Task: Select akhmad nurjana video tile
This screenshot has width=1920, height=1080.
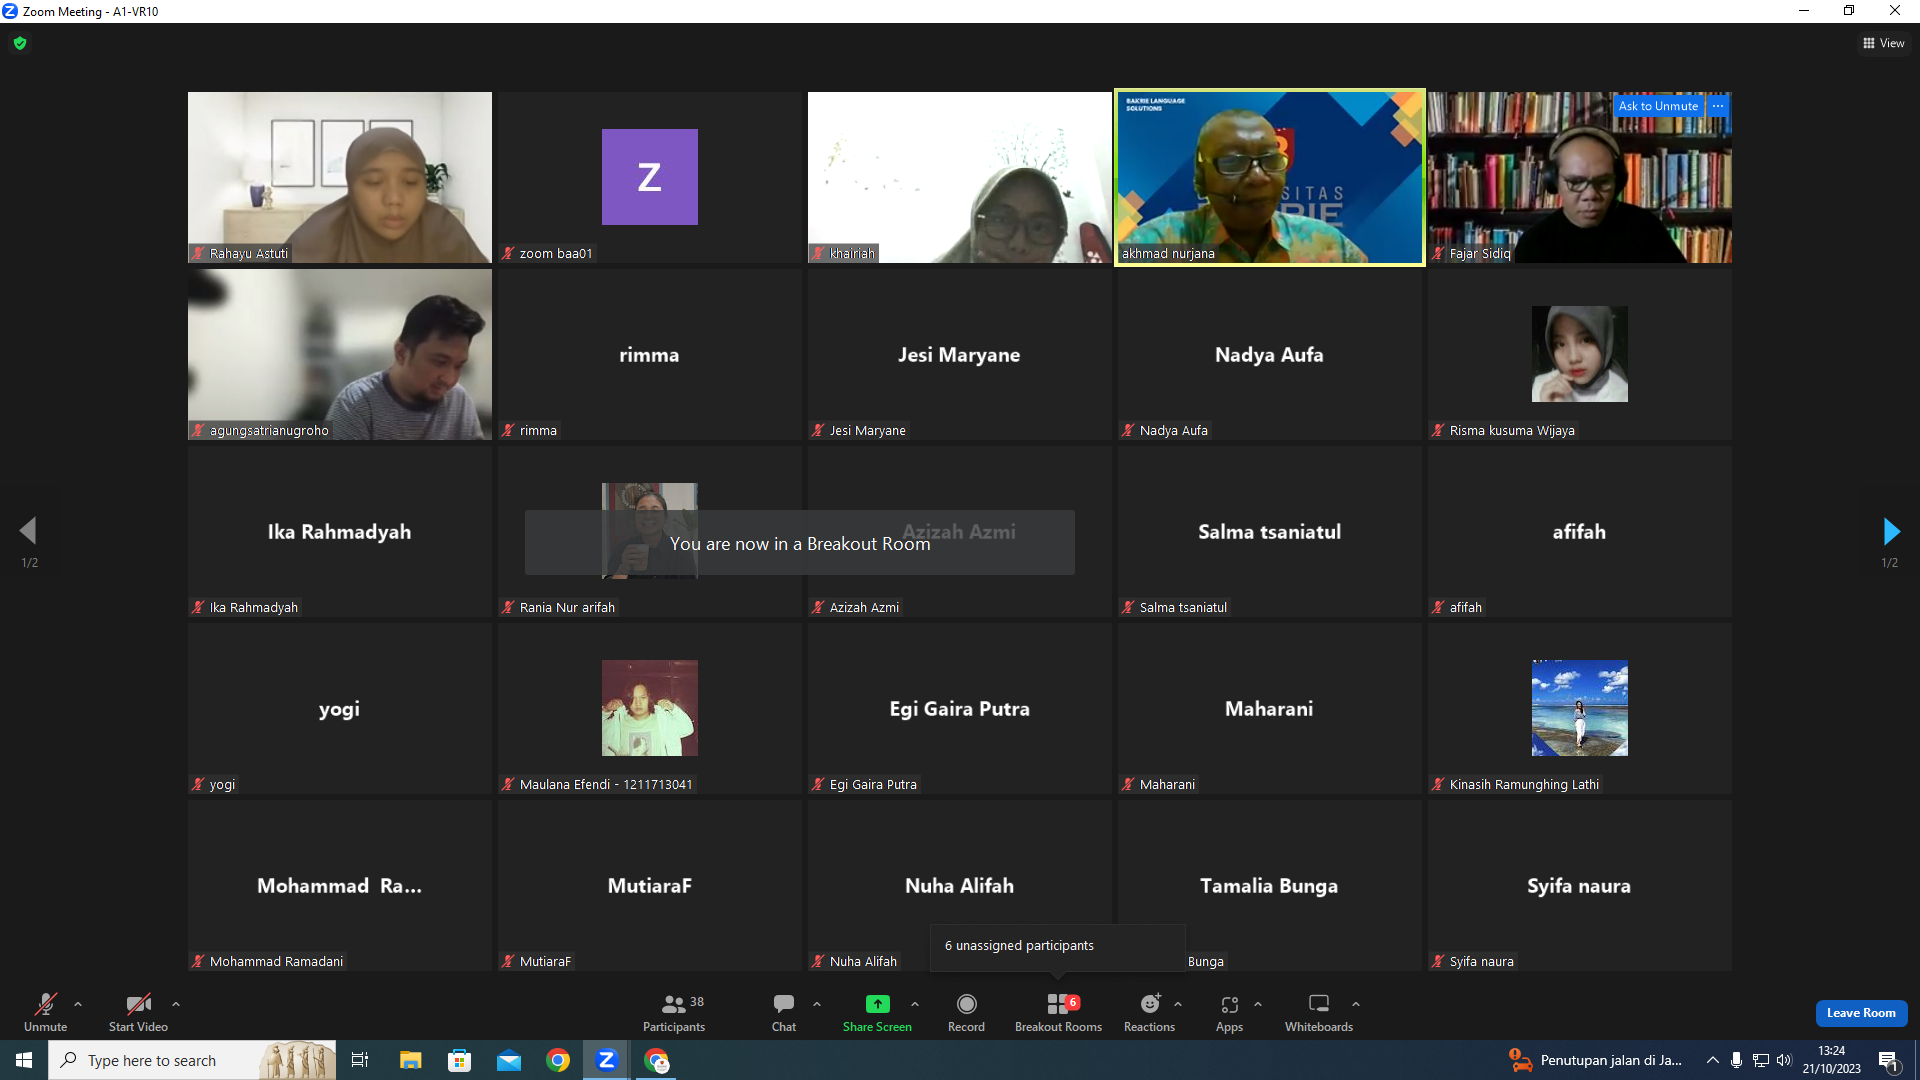Action: 1270,177
